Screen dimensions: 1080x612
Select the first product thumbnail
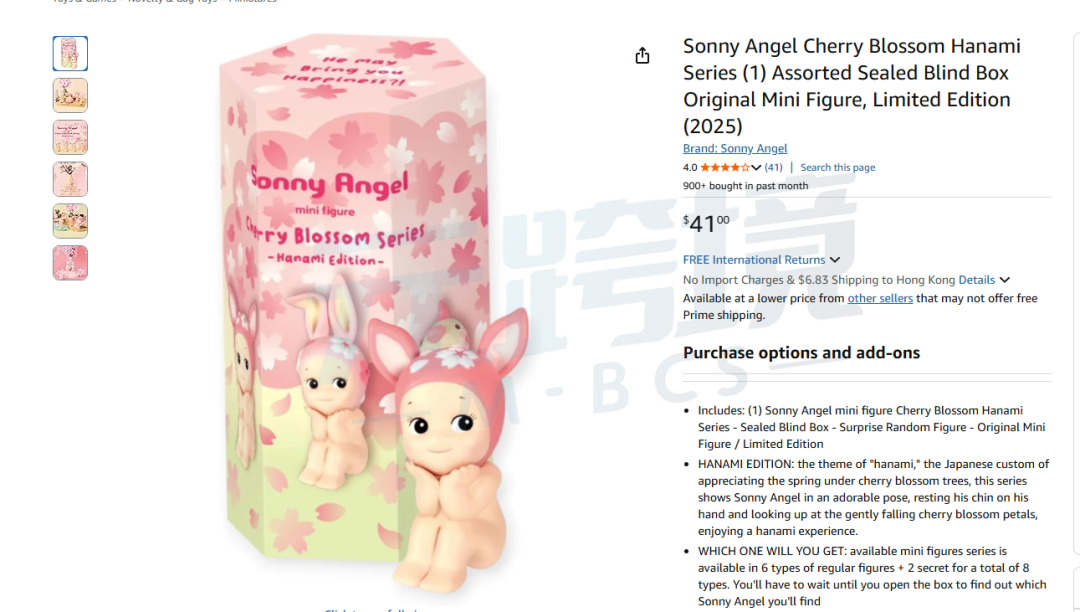coord(70,54)
